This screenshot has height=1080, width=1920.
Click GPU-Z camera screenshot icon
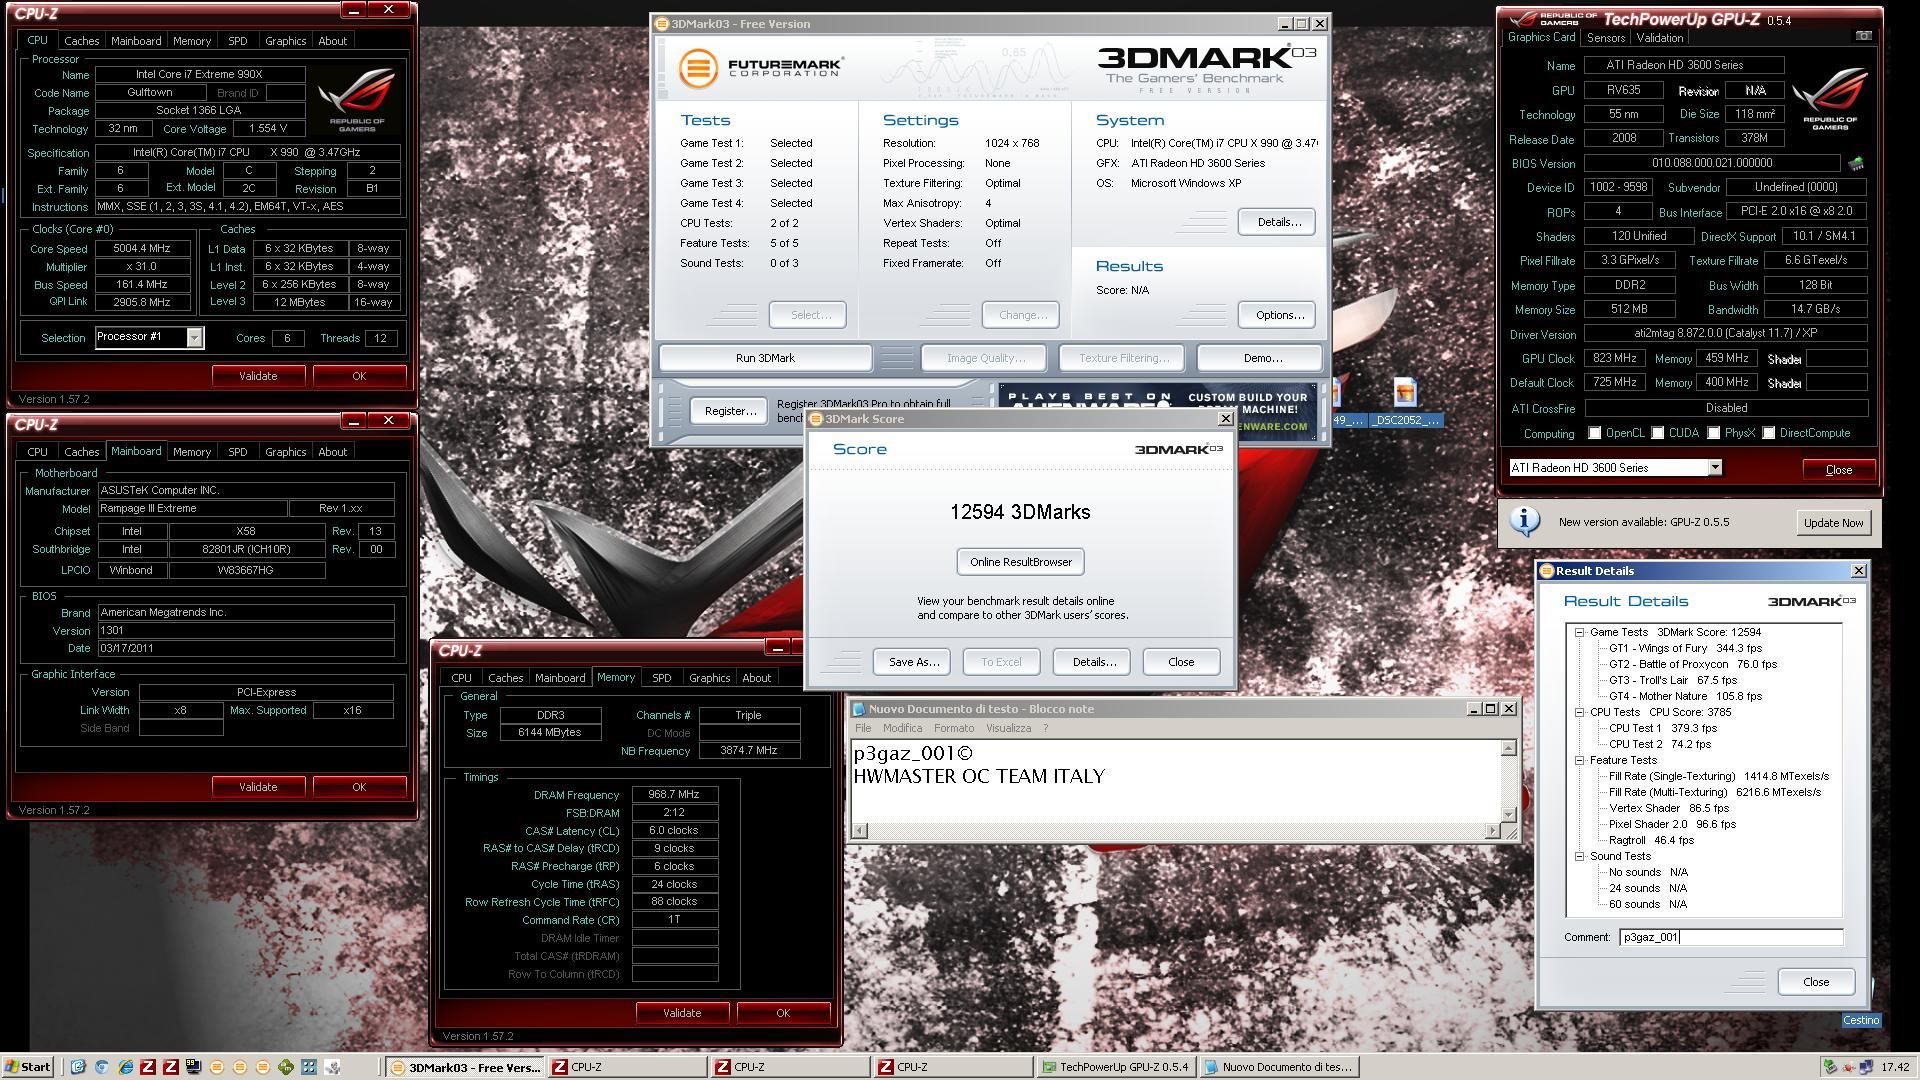point(1864,36)
